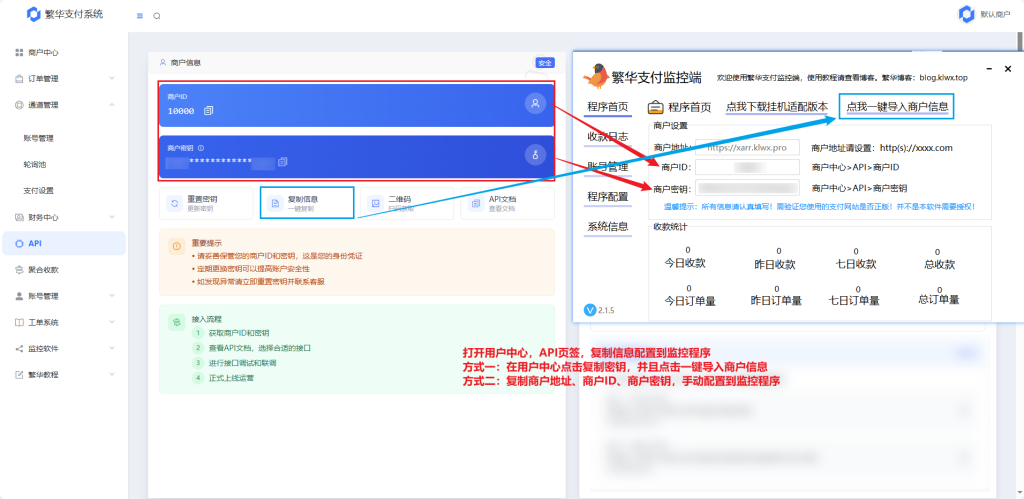
Task: Select 程序首页 tab in monitor window sidebar
Action: pos(608,107)
